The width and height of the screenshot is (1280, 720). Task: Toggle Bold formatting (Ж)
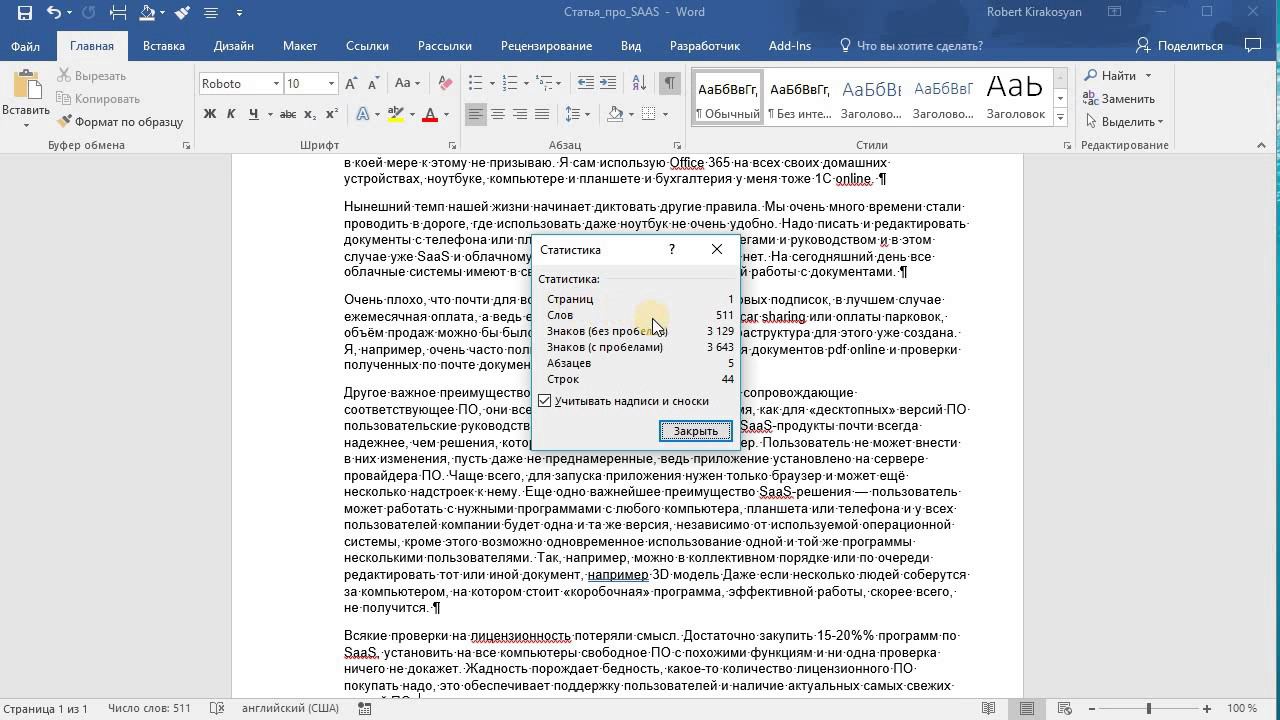pyautogui.click(x=210, y=115)
